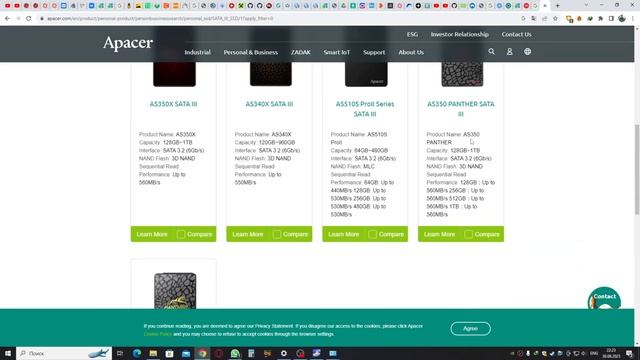The image size is (640, 360).
Task: Click the browser forward arrow
Action: (x=18, y=18)
